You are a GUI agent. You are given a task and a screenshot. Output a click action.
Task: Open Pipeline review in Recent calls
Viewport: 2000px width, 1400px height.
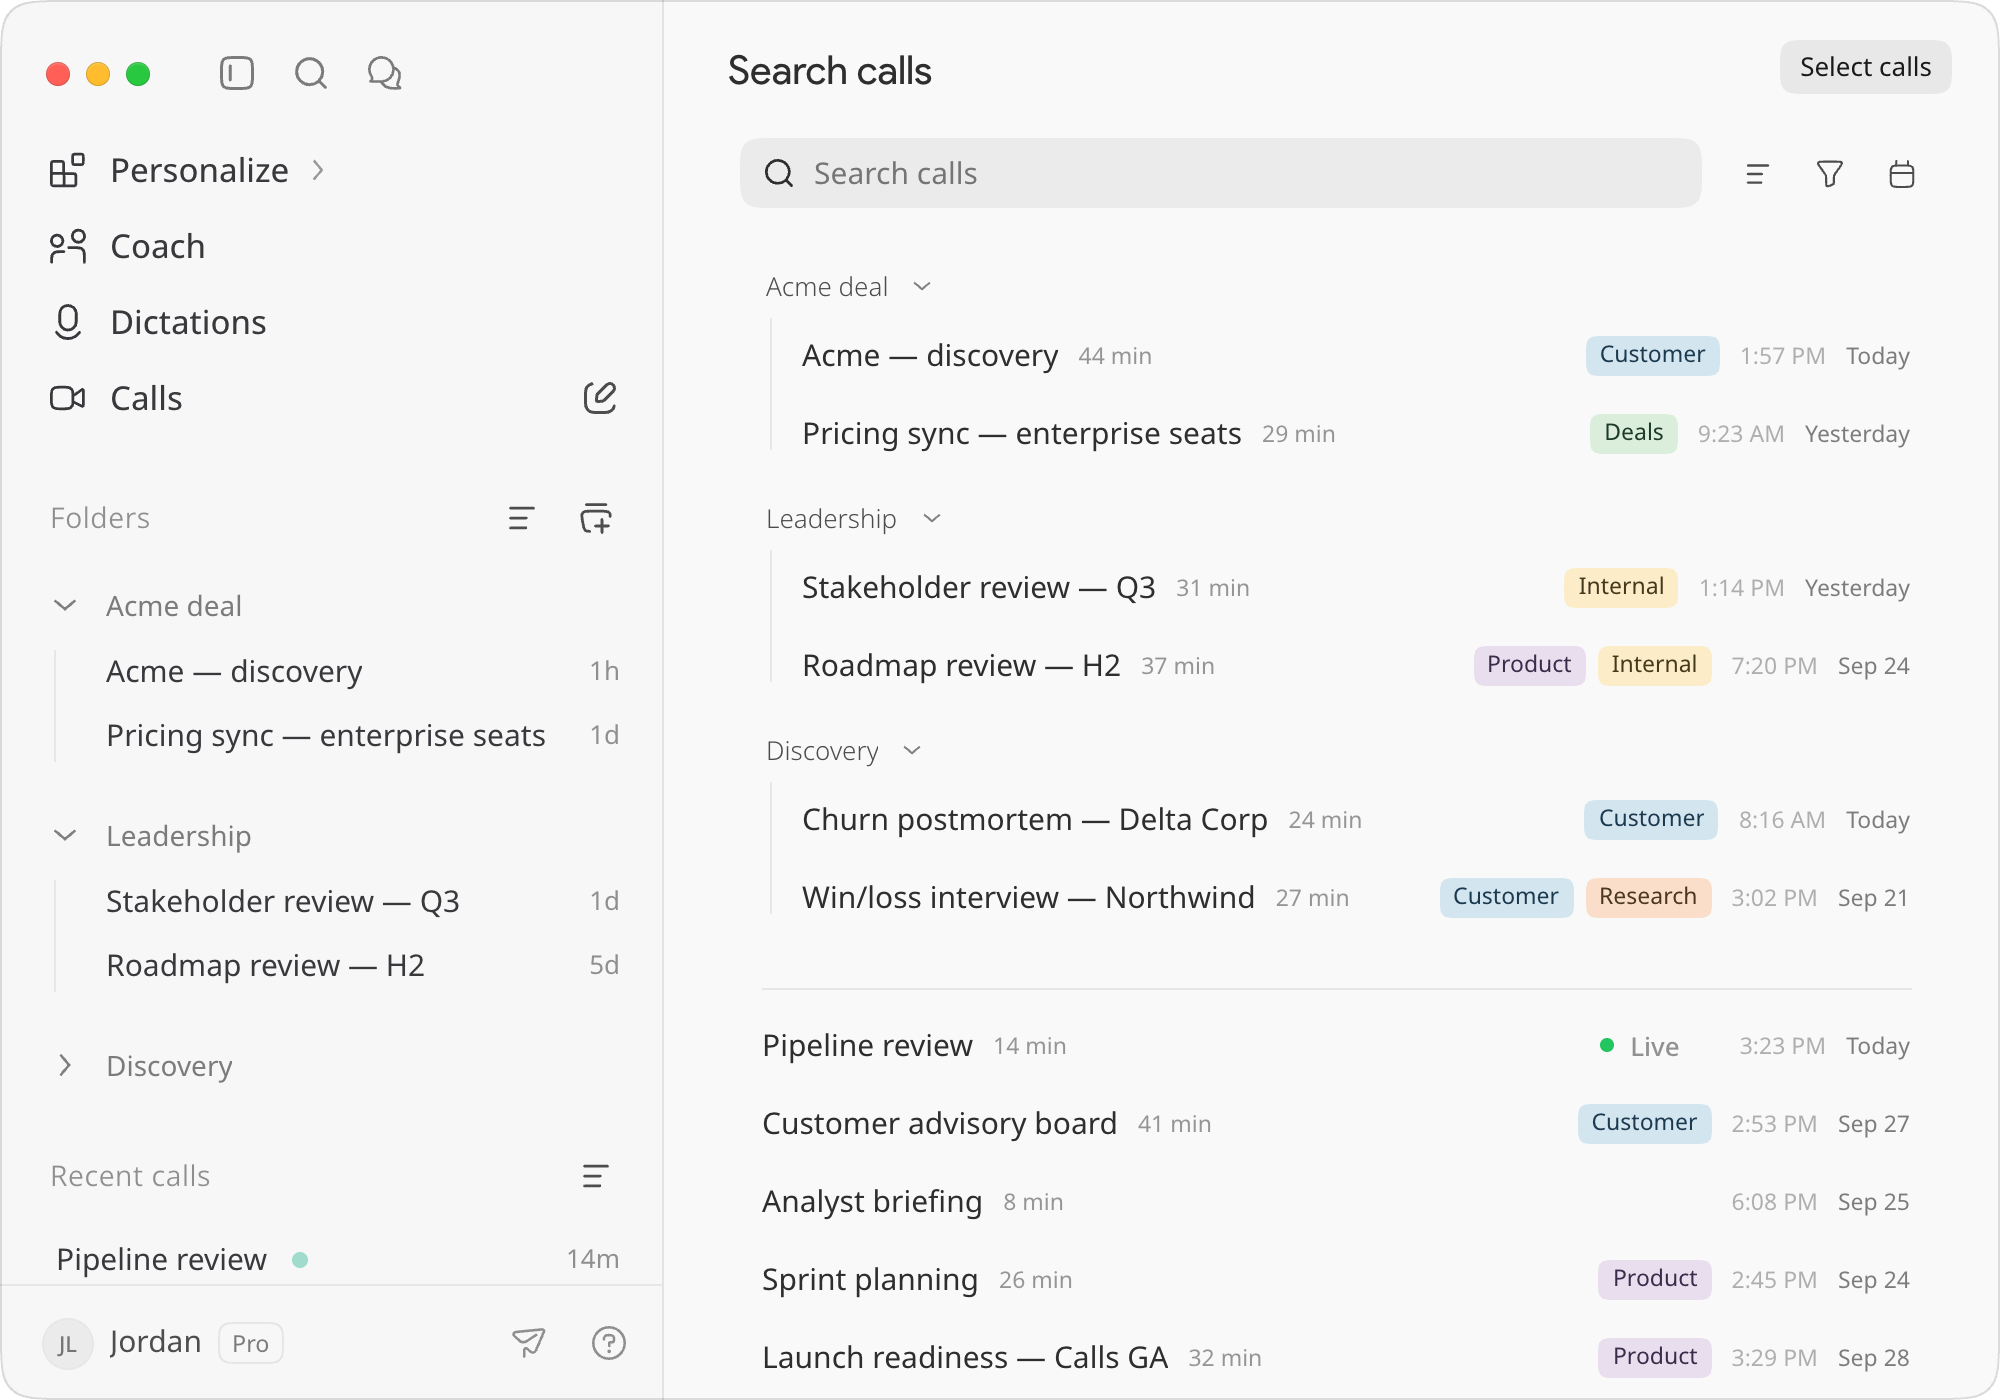(x=337, y=1259)
